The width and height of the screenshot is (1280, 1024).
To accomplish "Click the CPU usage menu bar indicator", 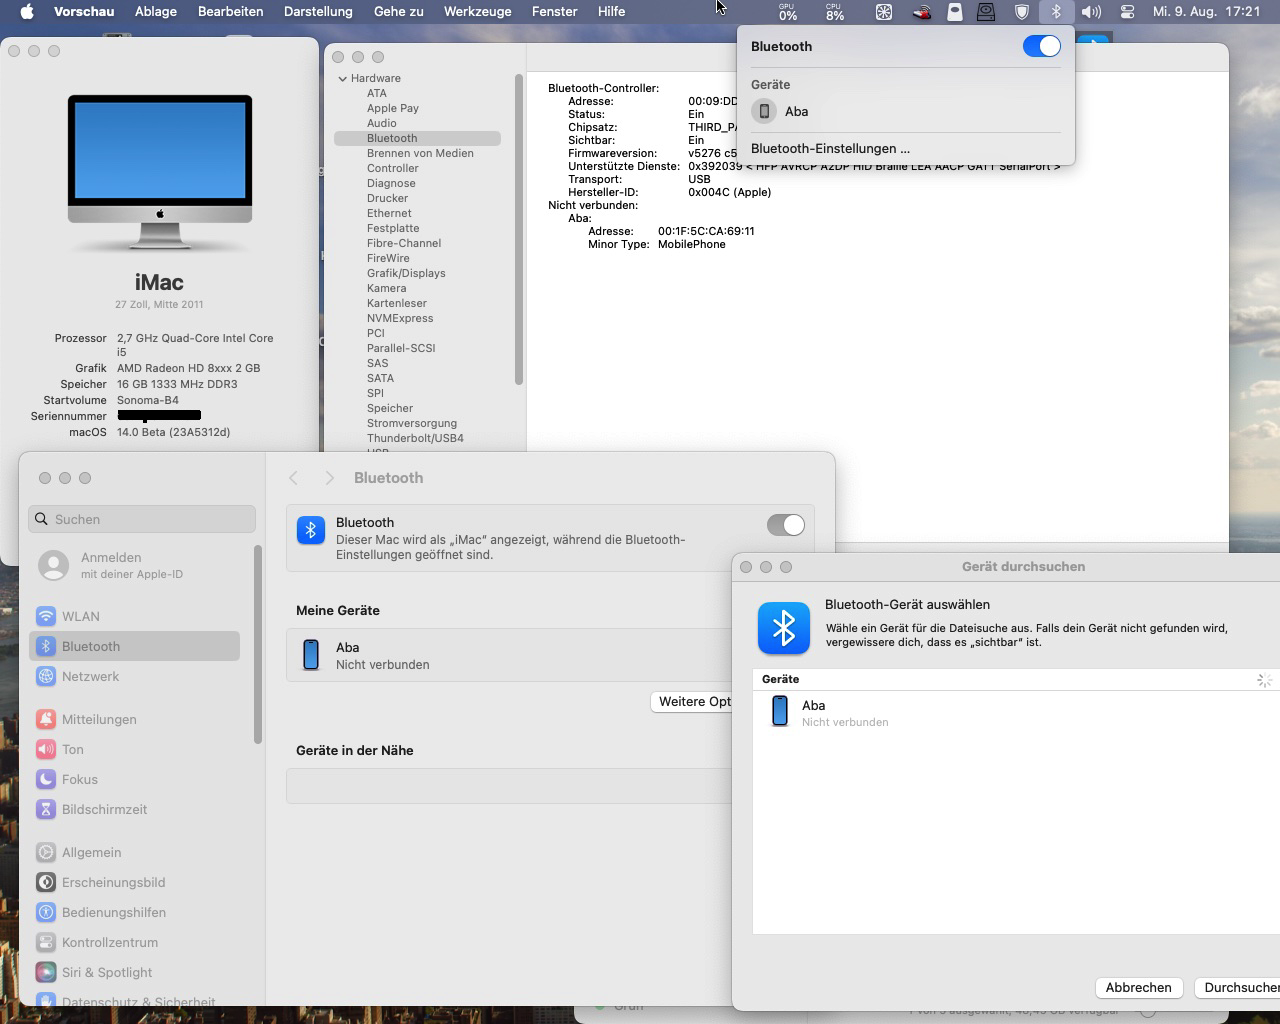I will [835, 12].
